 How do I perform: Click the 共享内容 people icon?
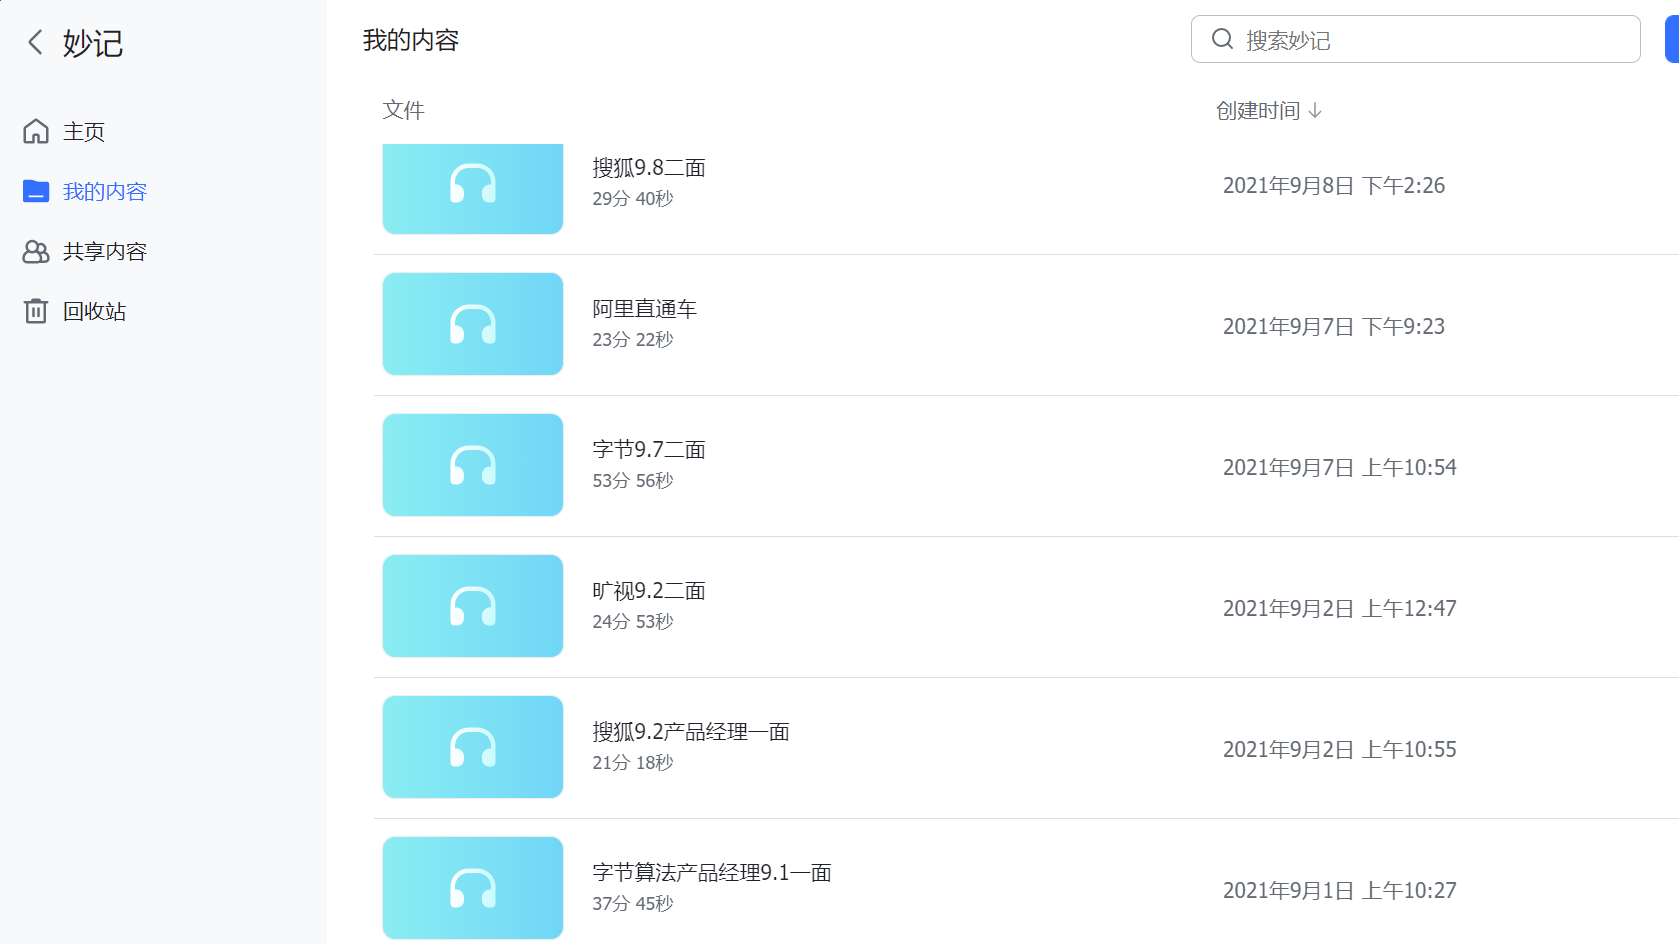pos(36,251)
